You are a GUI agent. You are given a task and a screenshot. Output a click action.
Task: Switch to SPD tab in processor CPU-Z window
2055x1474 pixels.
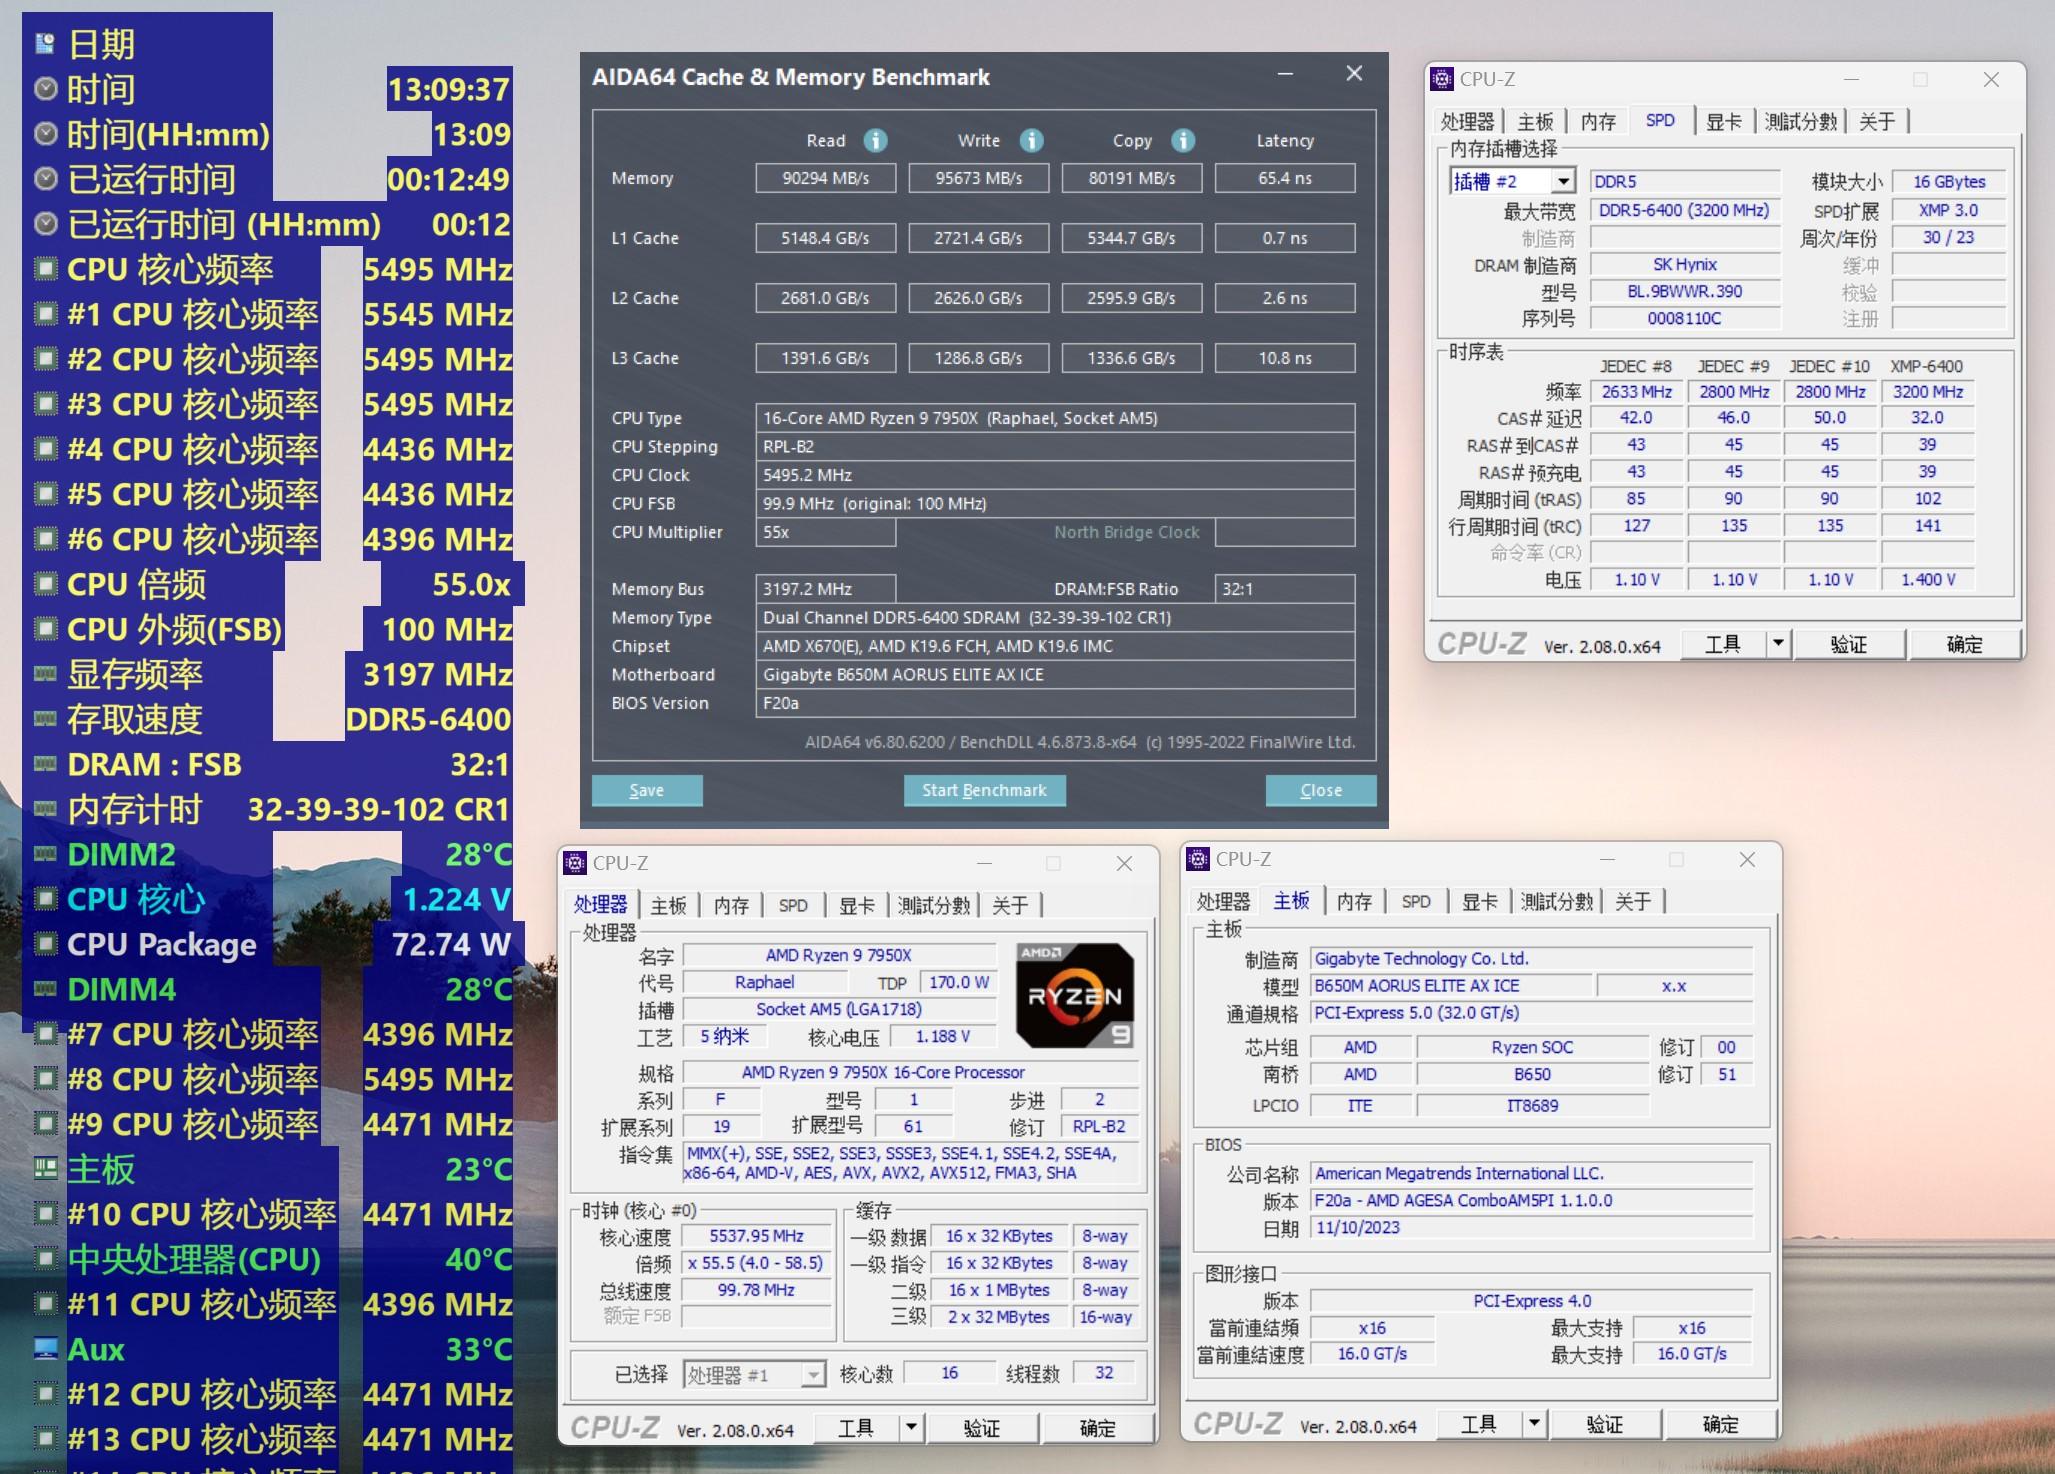click(x=793, y=905)
